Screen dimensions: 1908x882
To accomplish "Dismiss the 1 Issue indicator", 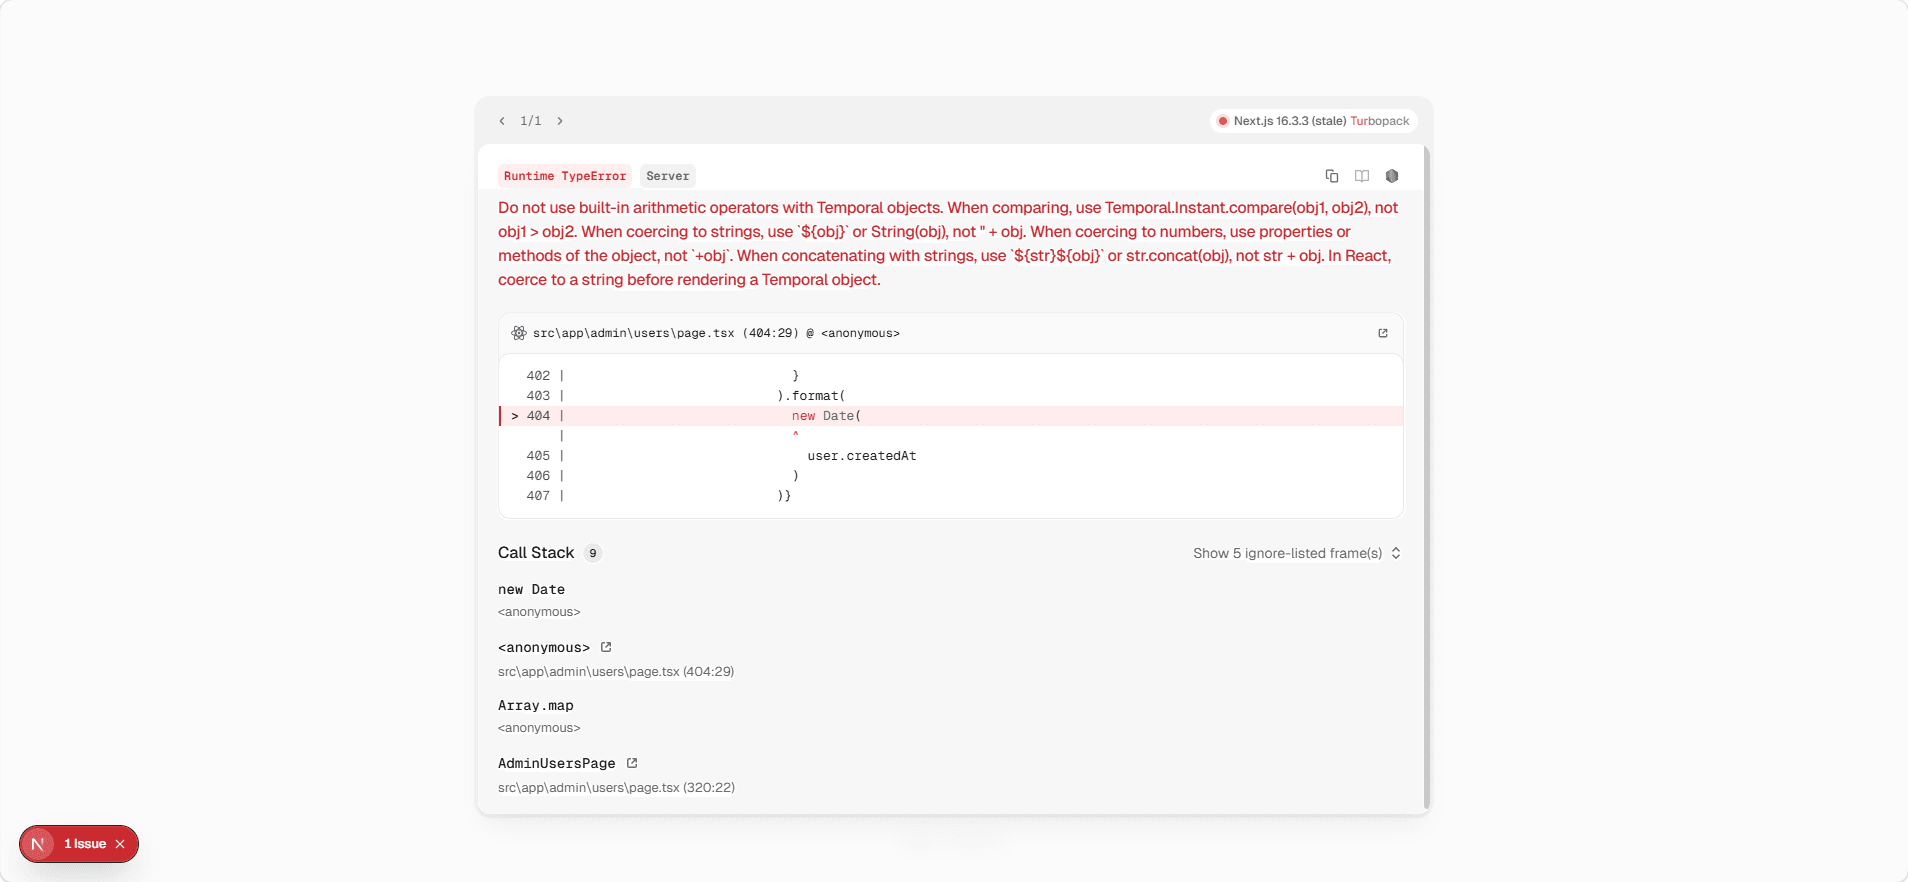I will pos(120,844).
